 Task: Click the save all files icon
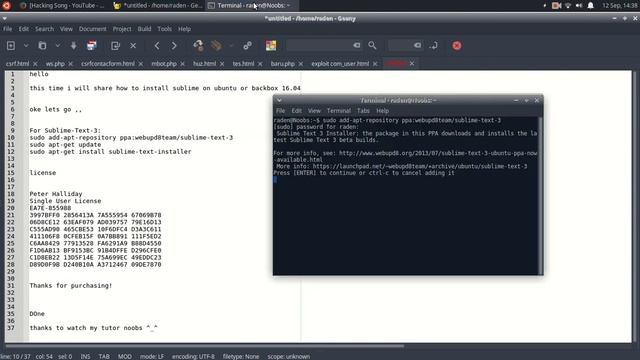(x=91, y=46)
